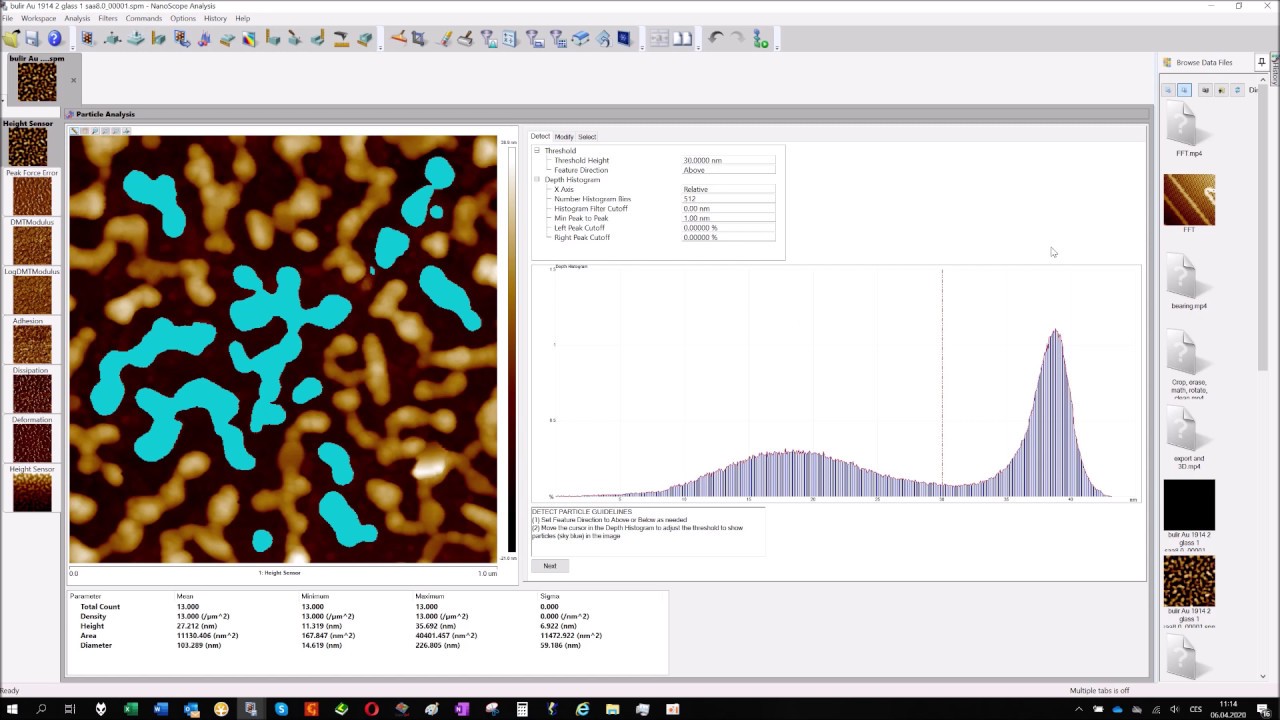Click the Save floppy disk icon
Screen dimensions: 1280x720
(32, 39)
